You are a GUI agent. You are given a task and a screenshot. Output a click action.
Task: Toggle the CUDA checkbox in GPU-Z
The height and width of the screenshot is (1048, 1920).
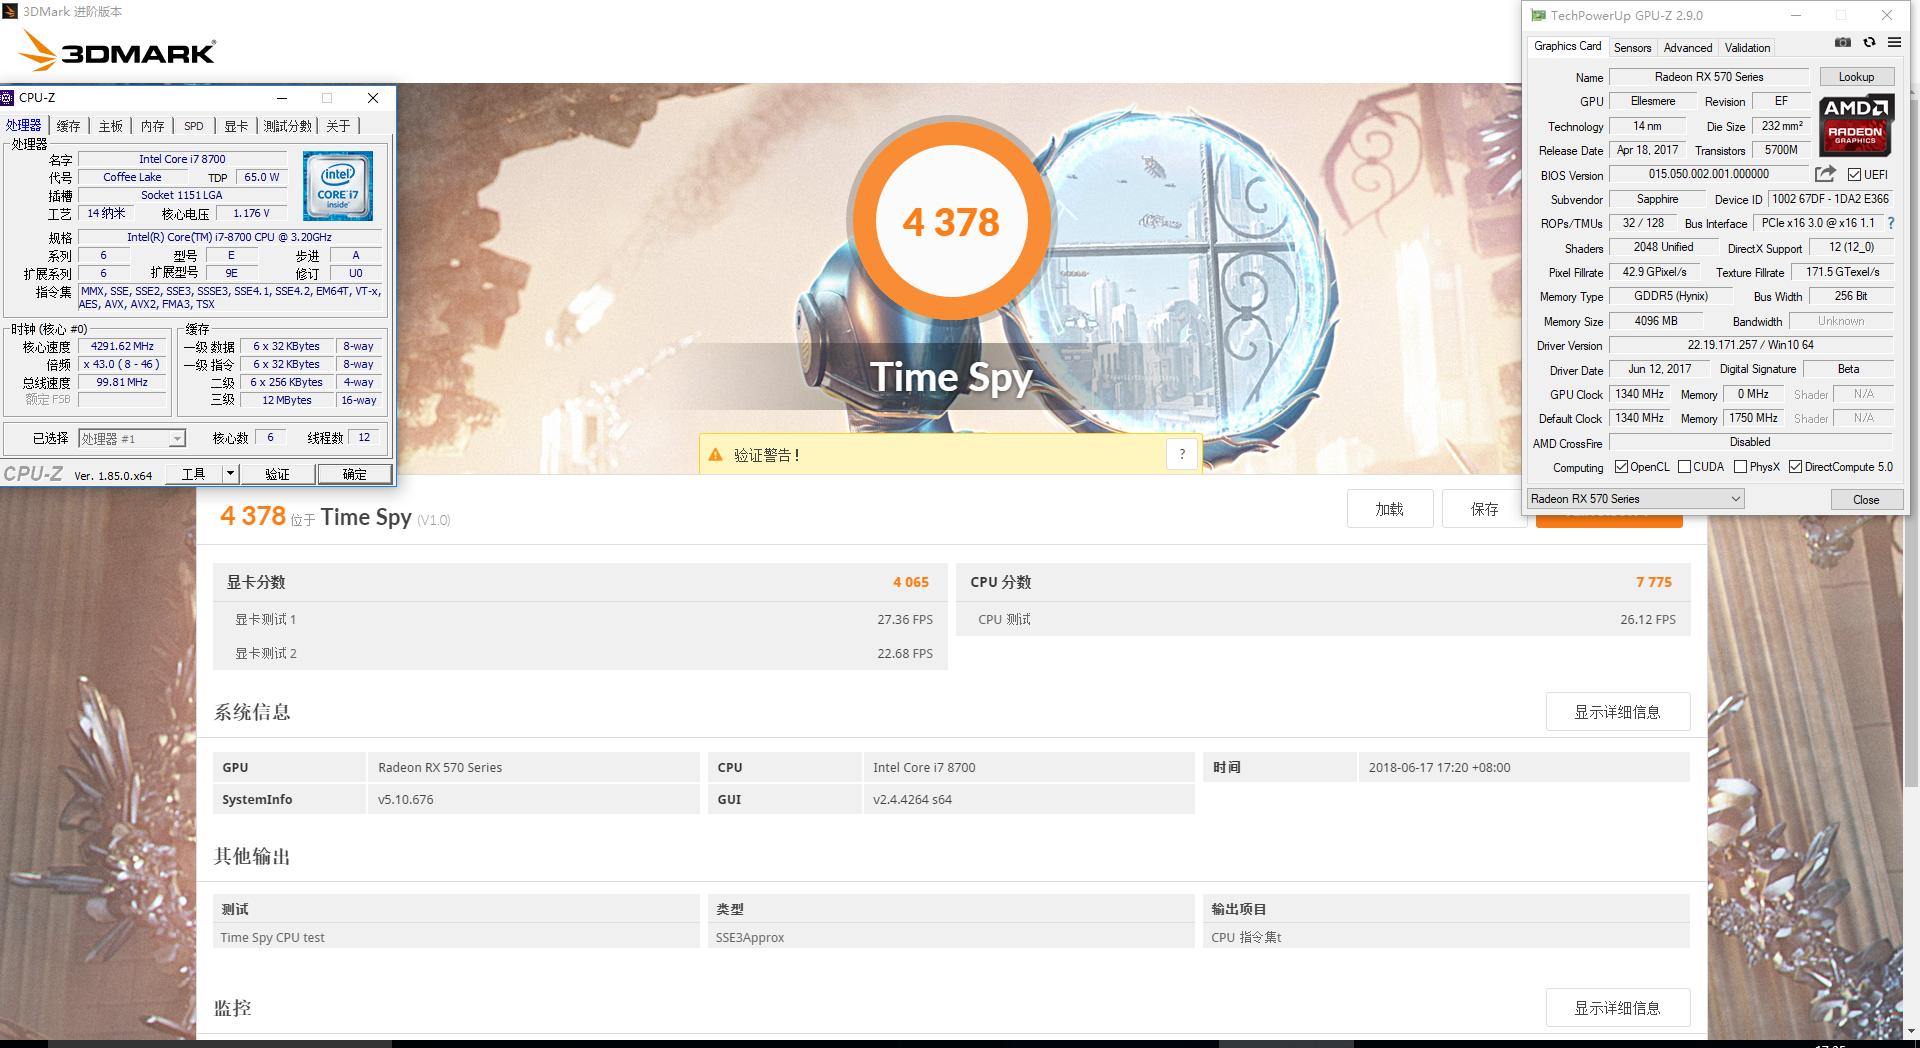coord(1684,467)
